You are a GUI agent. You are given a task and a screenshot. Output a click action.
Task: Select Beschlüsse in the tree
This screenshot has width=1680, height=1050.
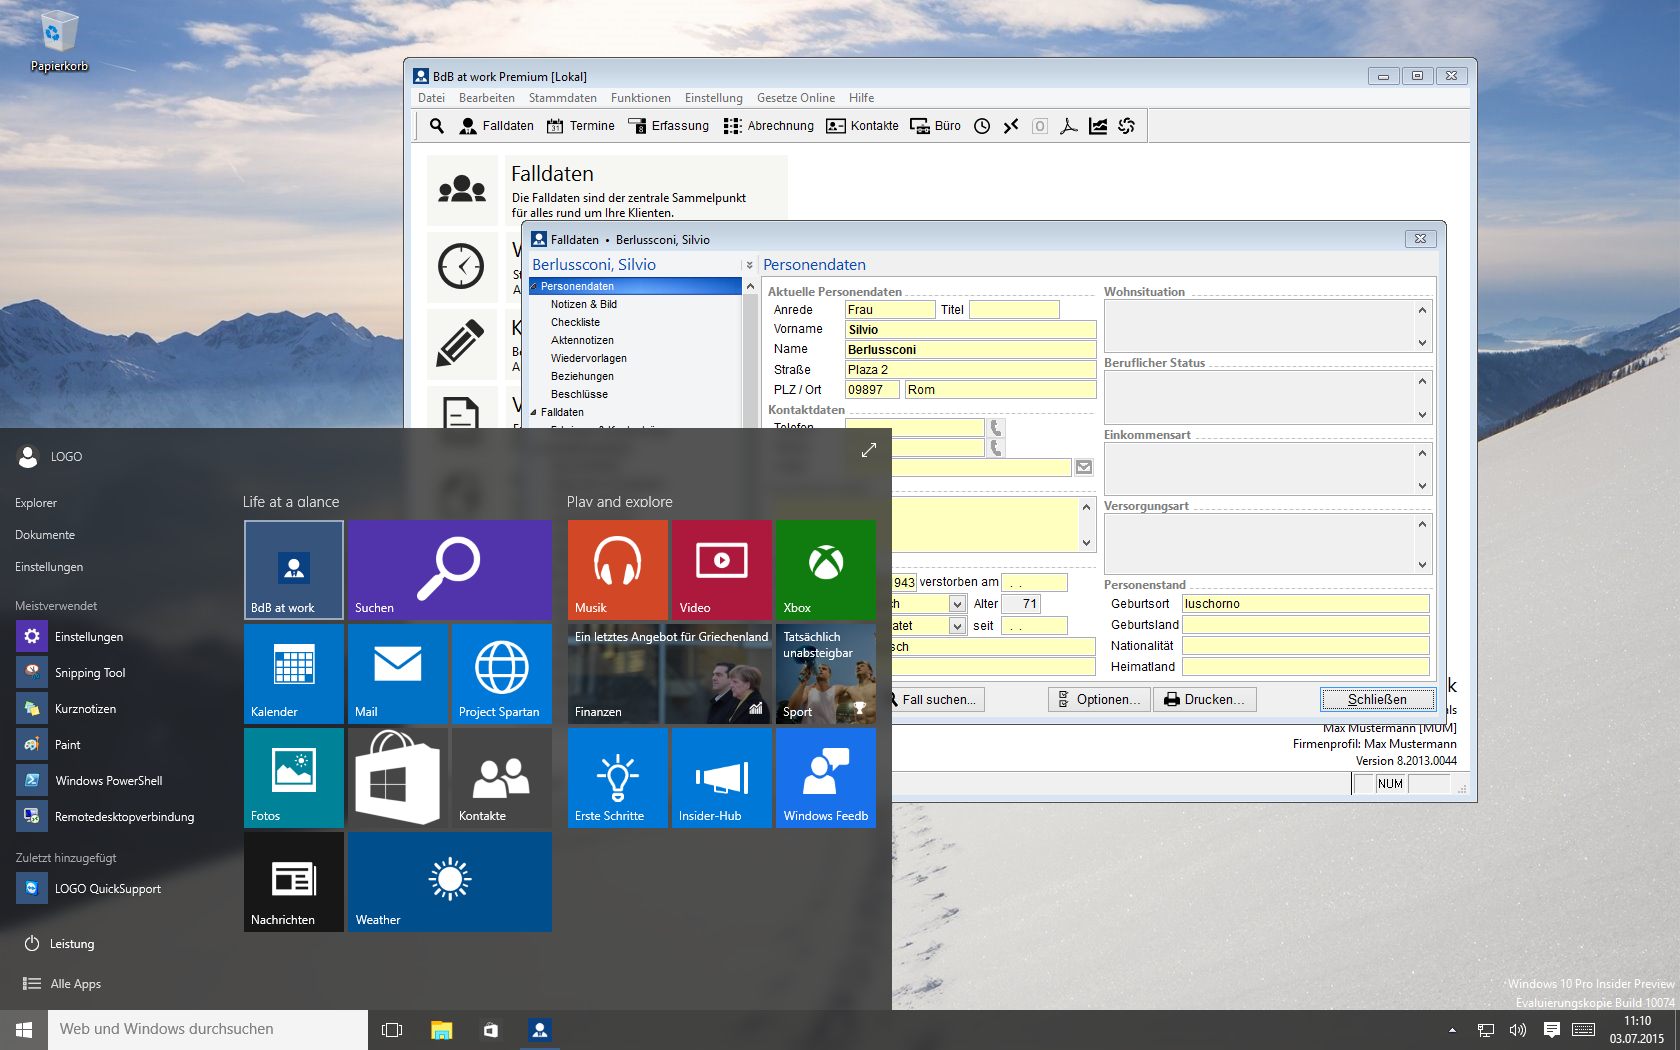[x=579, y=394]
